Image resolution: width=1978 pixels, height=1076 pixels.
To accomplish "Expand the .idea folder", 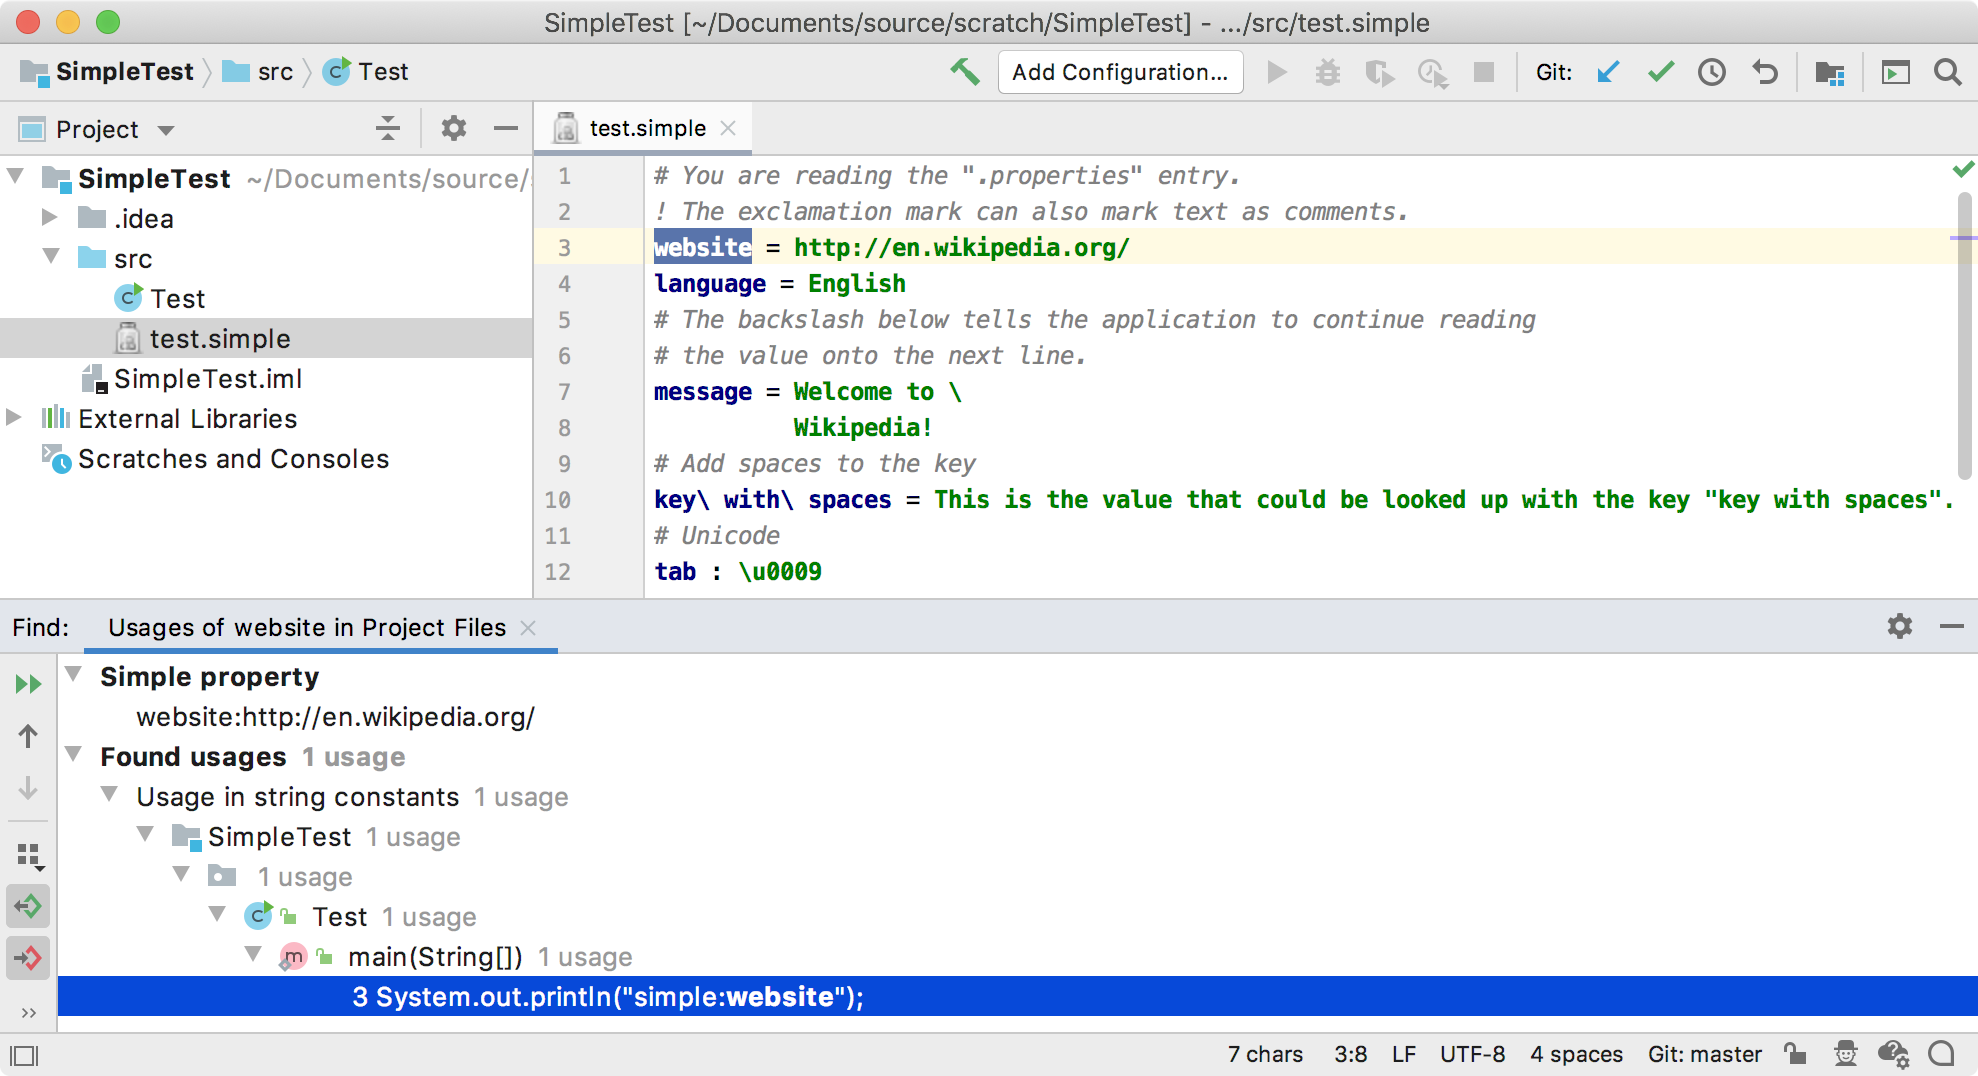I will pyautogui.click(x=49, y=217).
